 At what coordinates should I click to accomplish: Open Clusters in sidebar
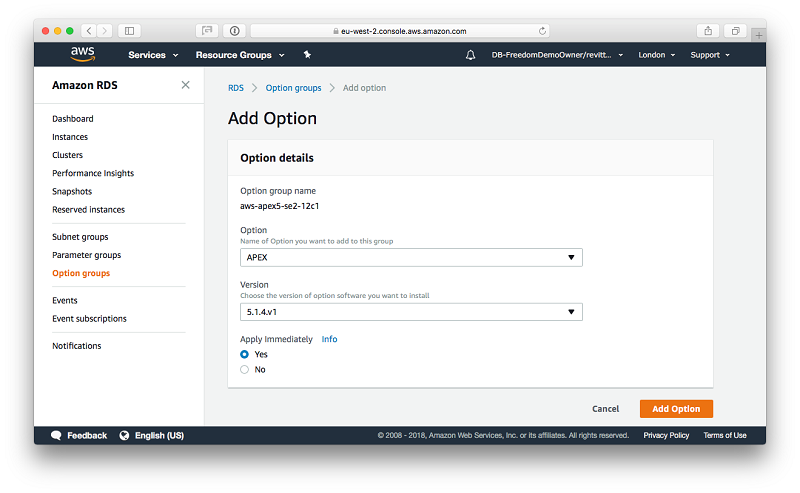[67, 155]
